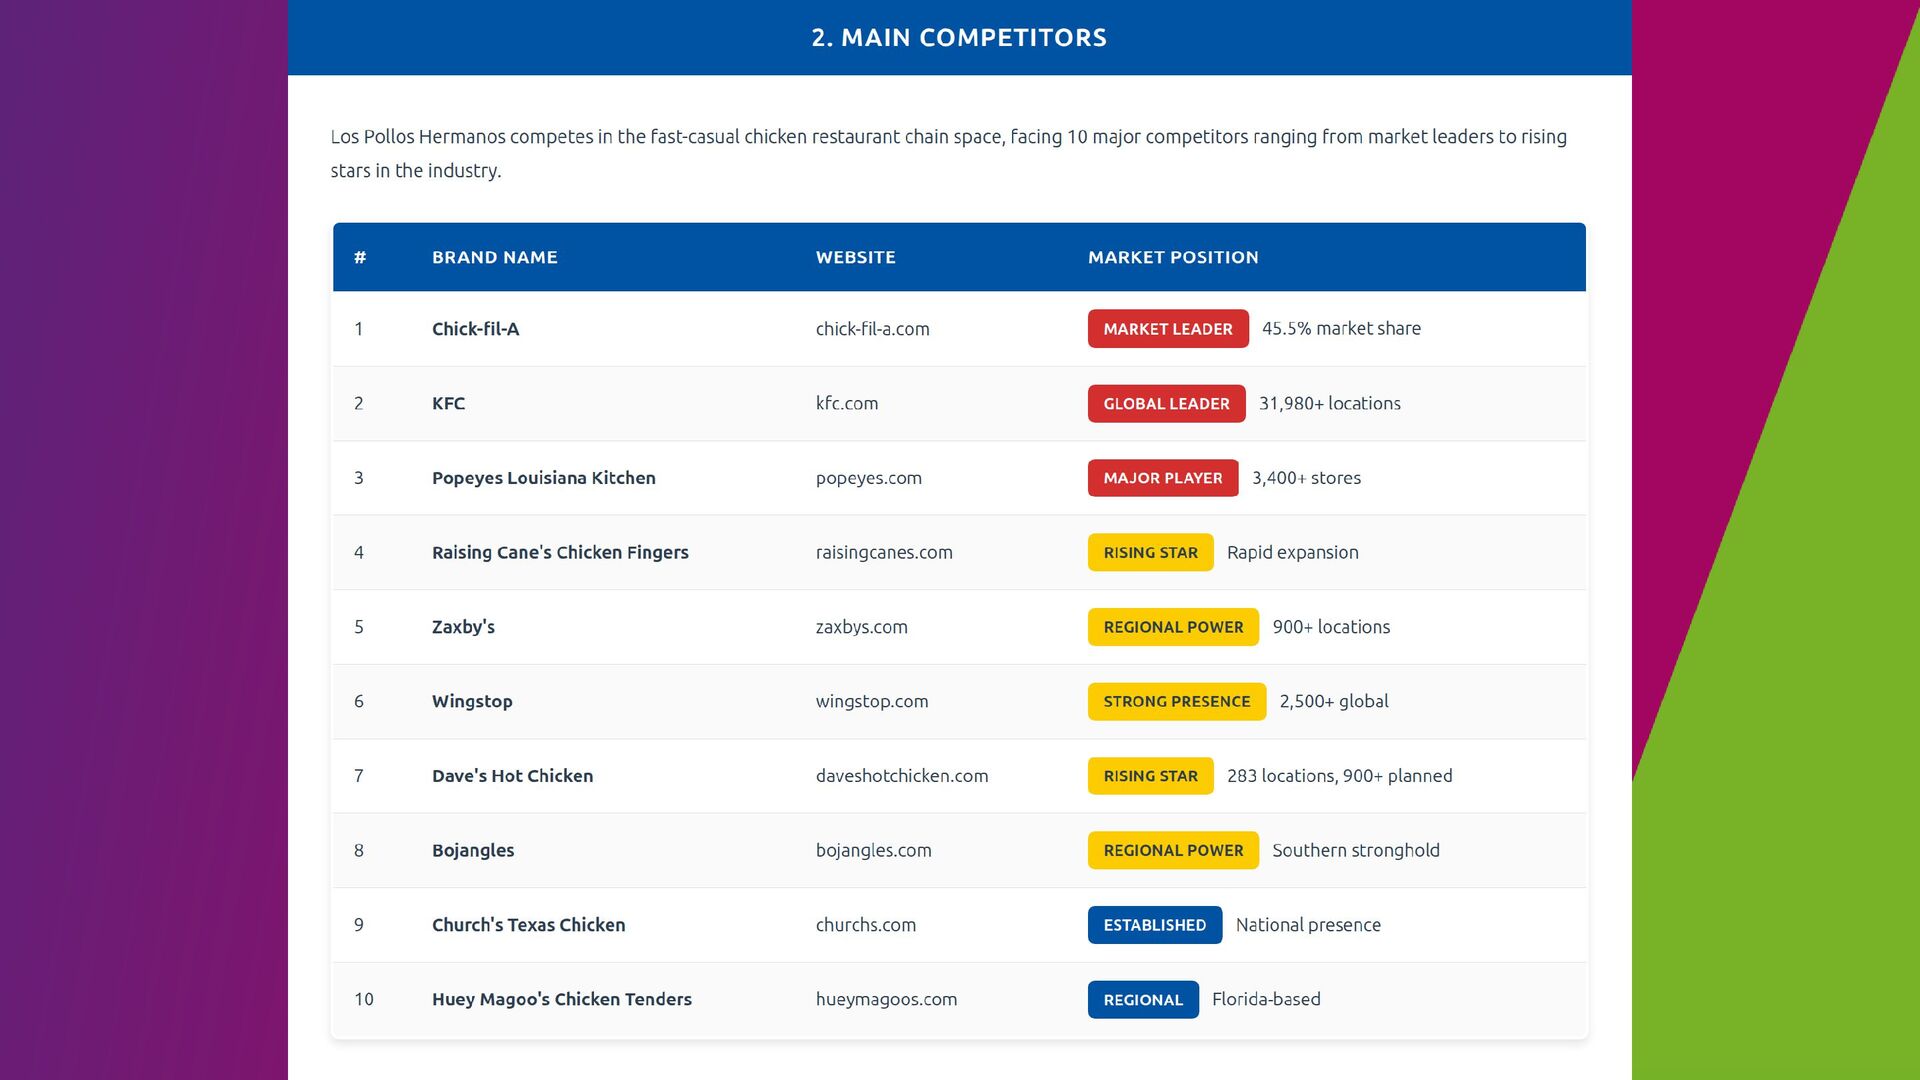Select the Wingstop brand name
1920x1080 pixels.
point(472,701)
